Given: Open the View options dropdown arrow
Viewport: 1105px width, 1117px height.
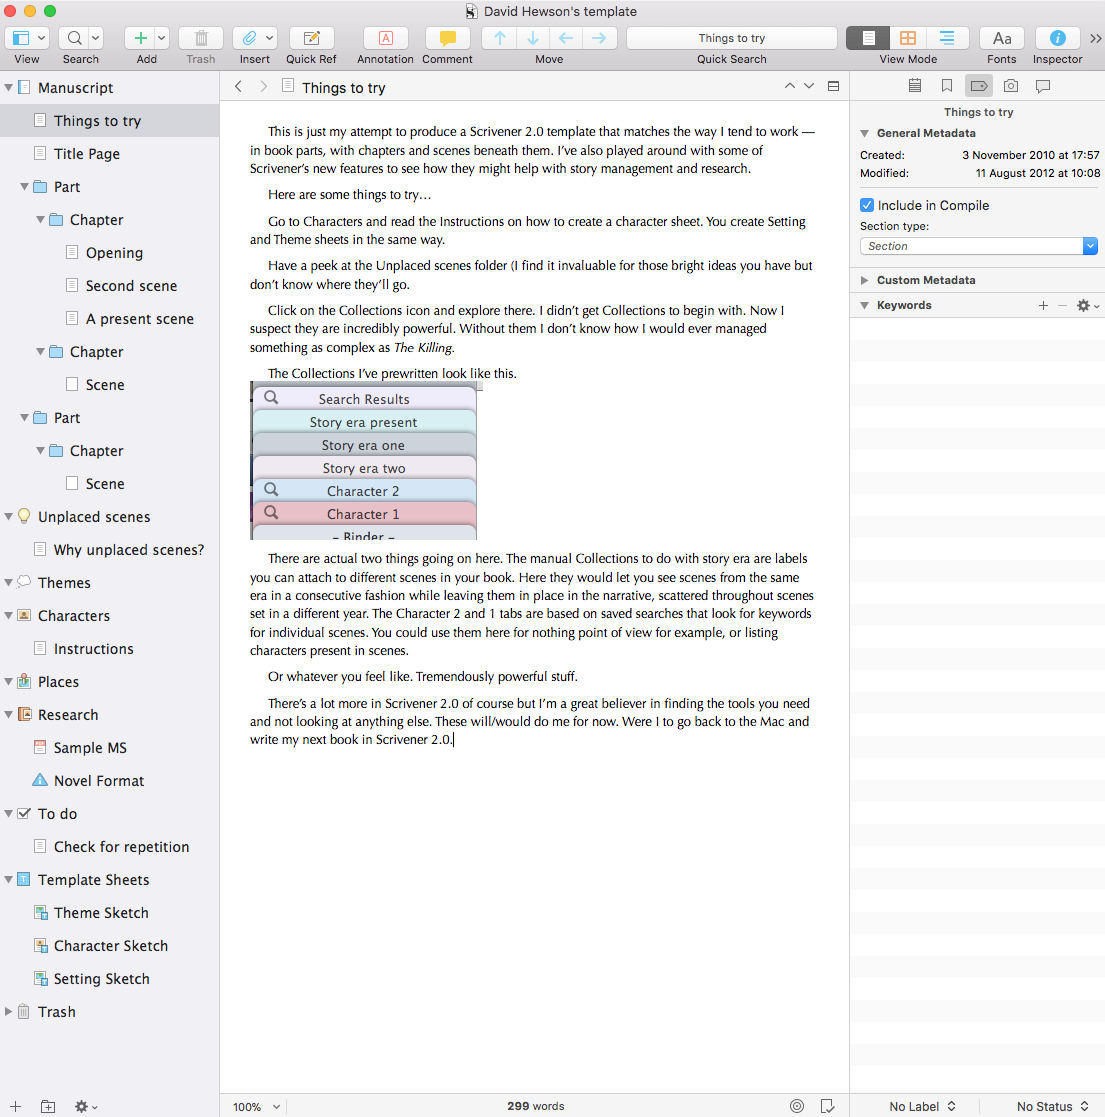Looking at the screenshot, I should coord(41,38).
